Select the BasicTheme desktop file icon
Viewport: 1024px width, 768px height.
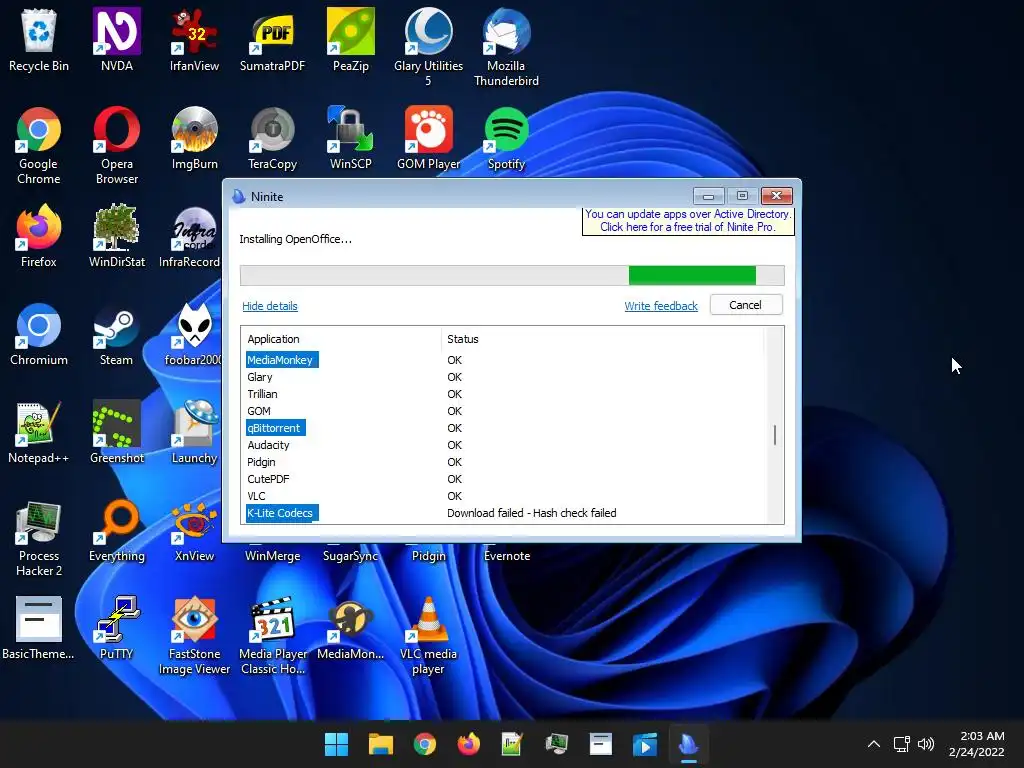pos(39,628)
